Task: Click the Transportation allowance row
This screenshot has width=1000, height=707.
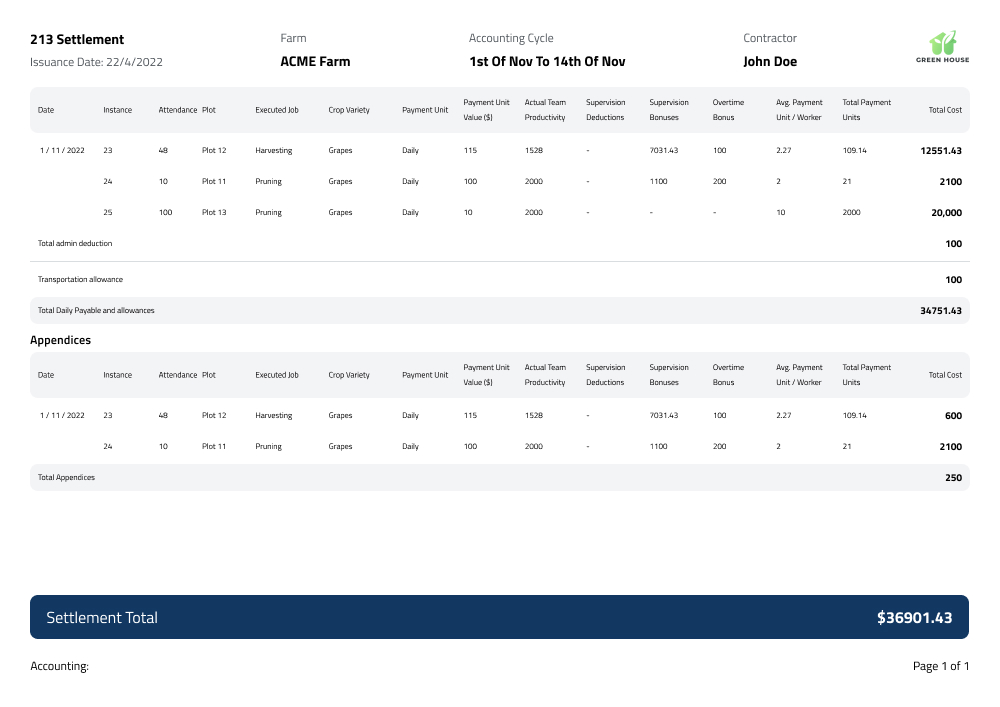Action: [x=80, y=280]
